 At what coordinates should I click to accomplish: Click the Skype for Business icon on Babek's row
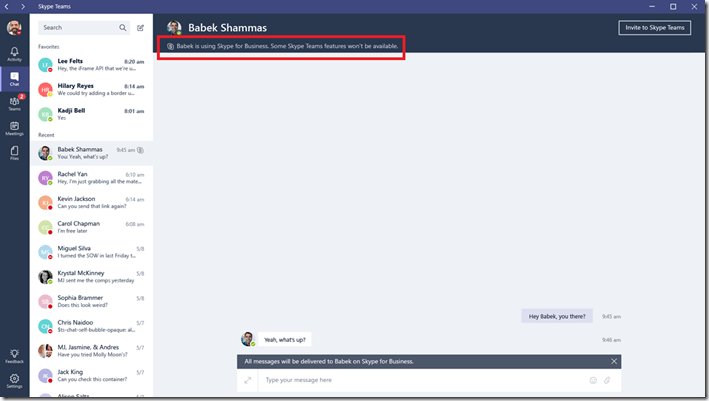click(141, 150)
